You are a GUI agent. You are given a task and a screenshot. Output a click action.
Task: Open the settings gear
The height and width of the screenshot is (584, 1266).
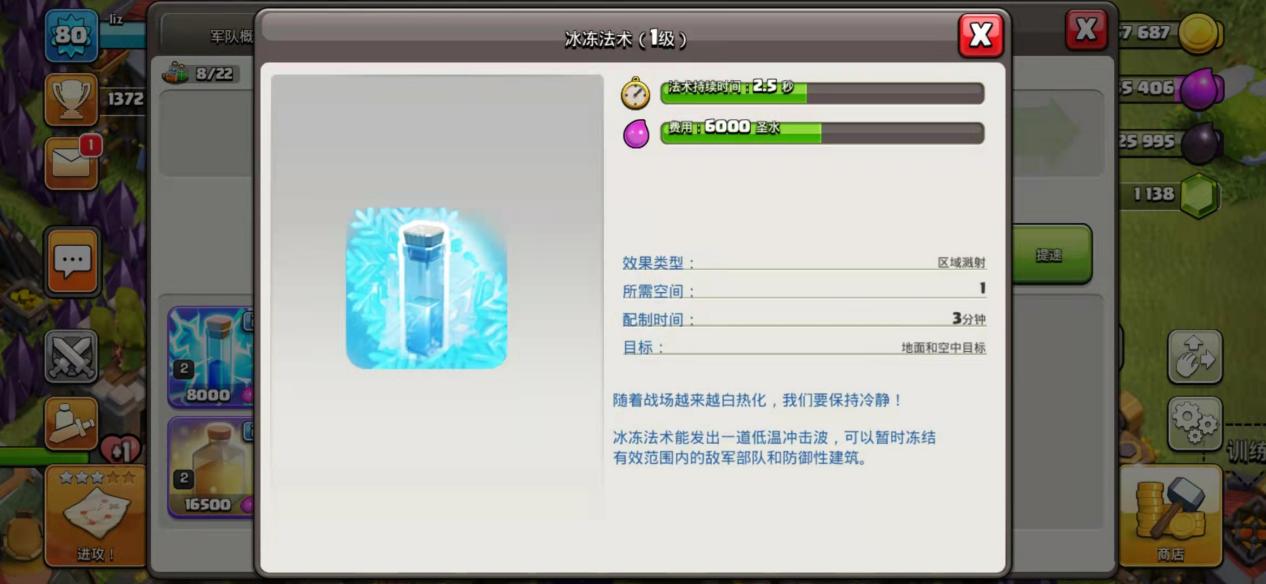1195,423
